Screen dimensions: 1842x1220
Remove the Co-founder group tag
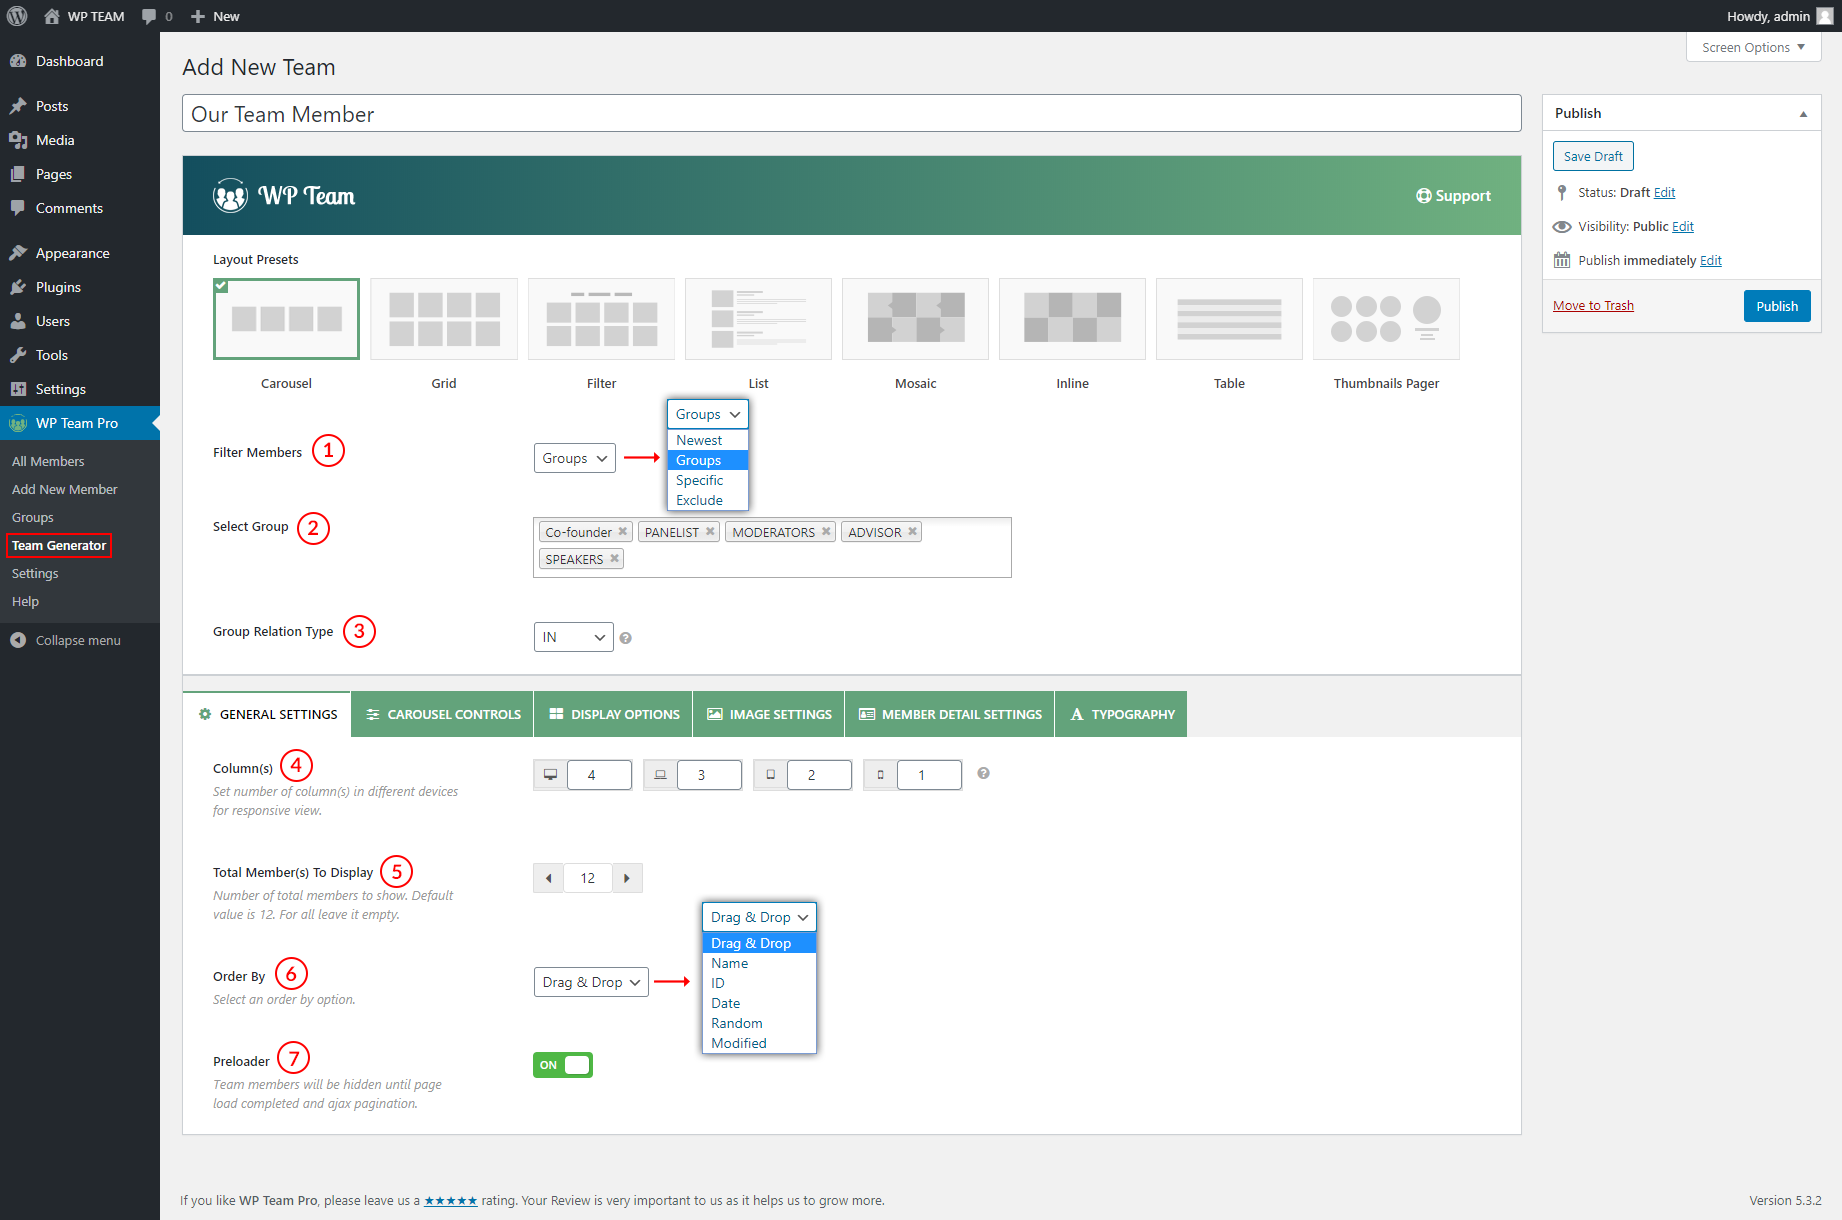[622, 532]
